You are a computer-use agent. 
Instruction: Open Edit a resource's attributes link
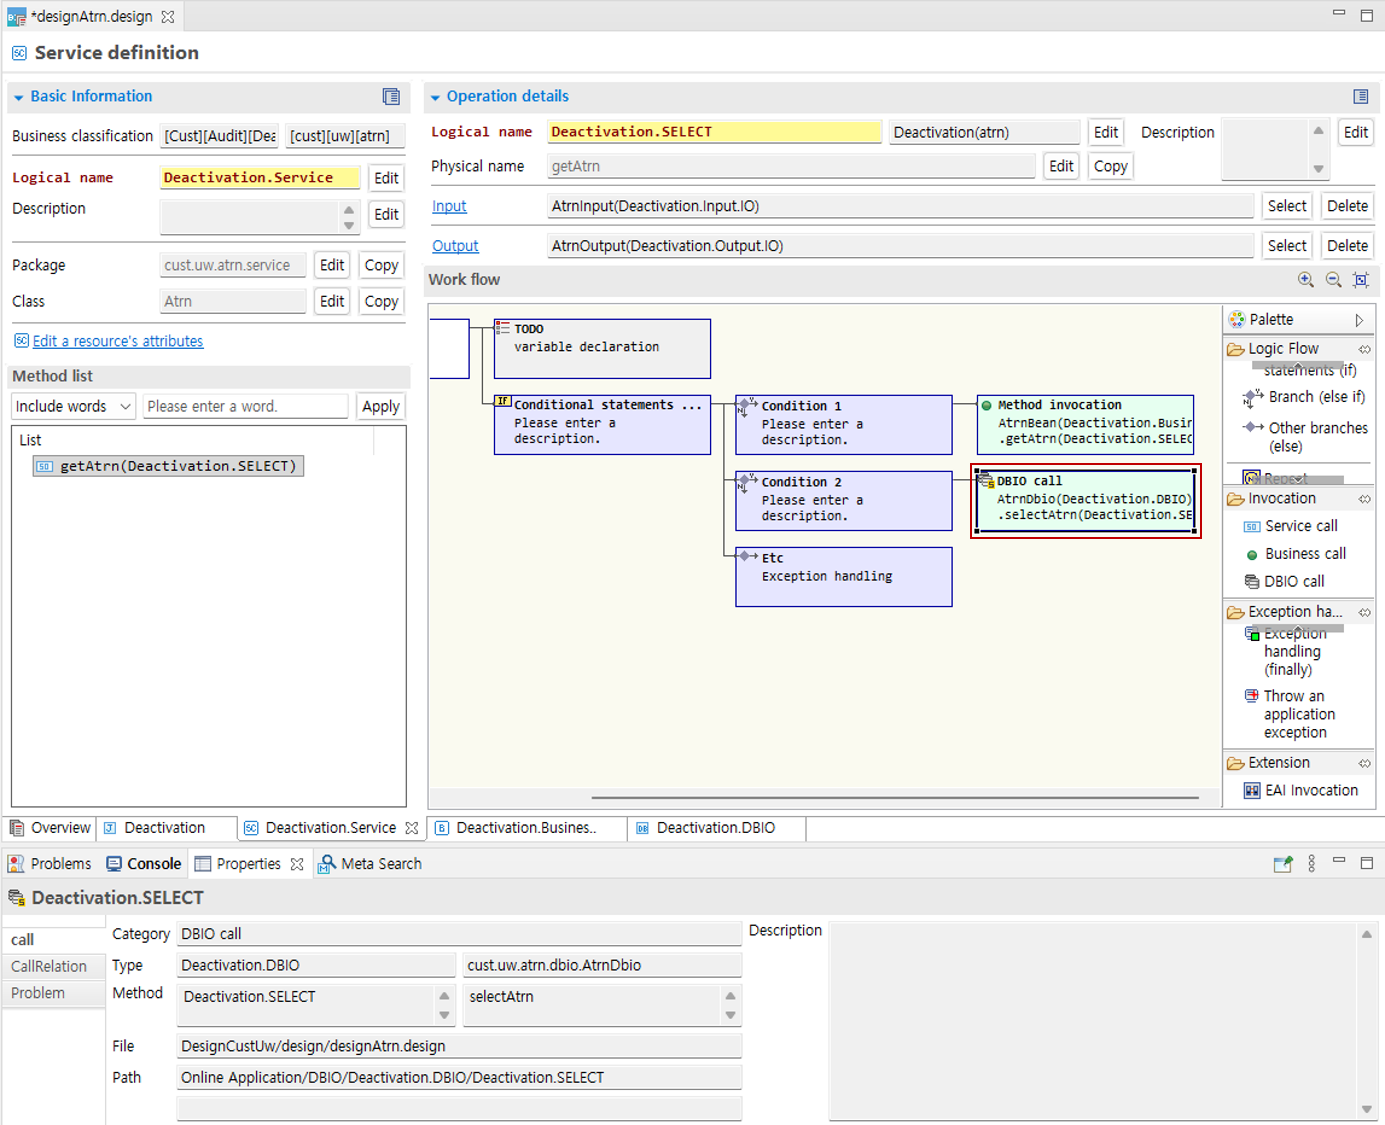(117, 341)
